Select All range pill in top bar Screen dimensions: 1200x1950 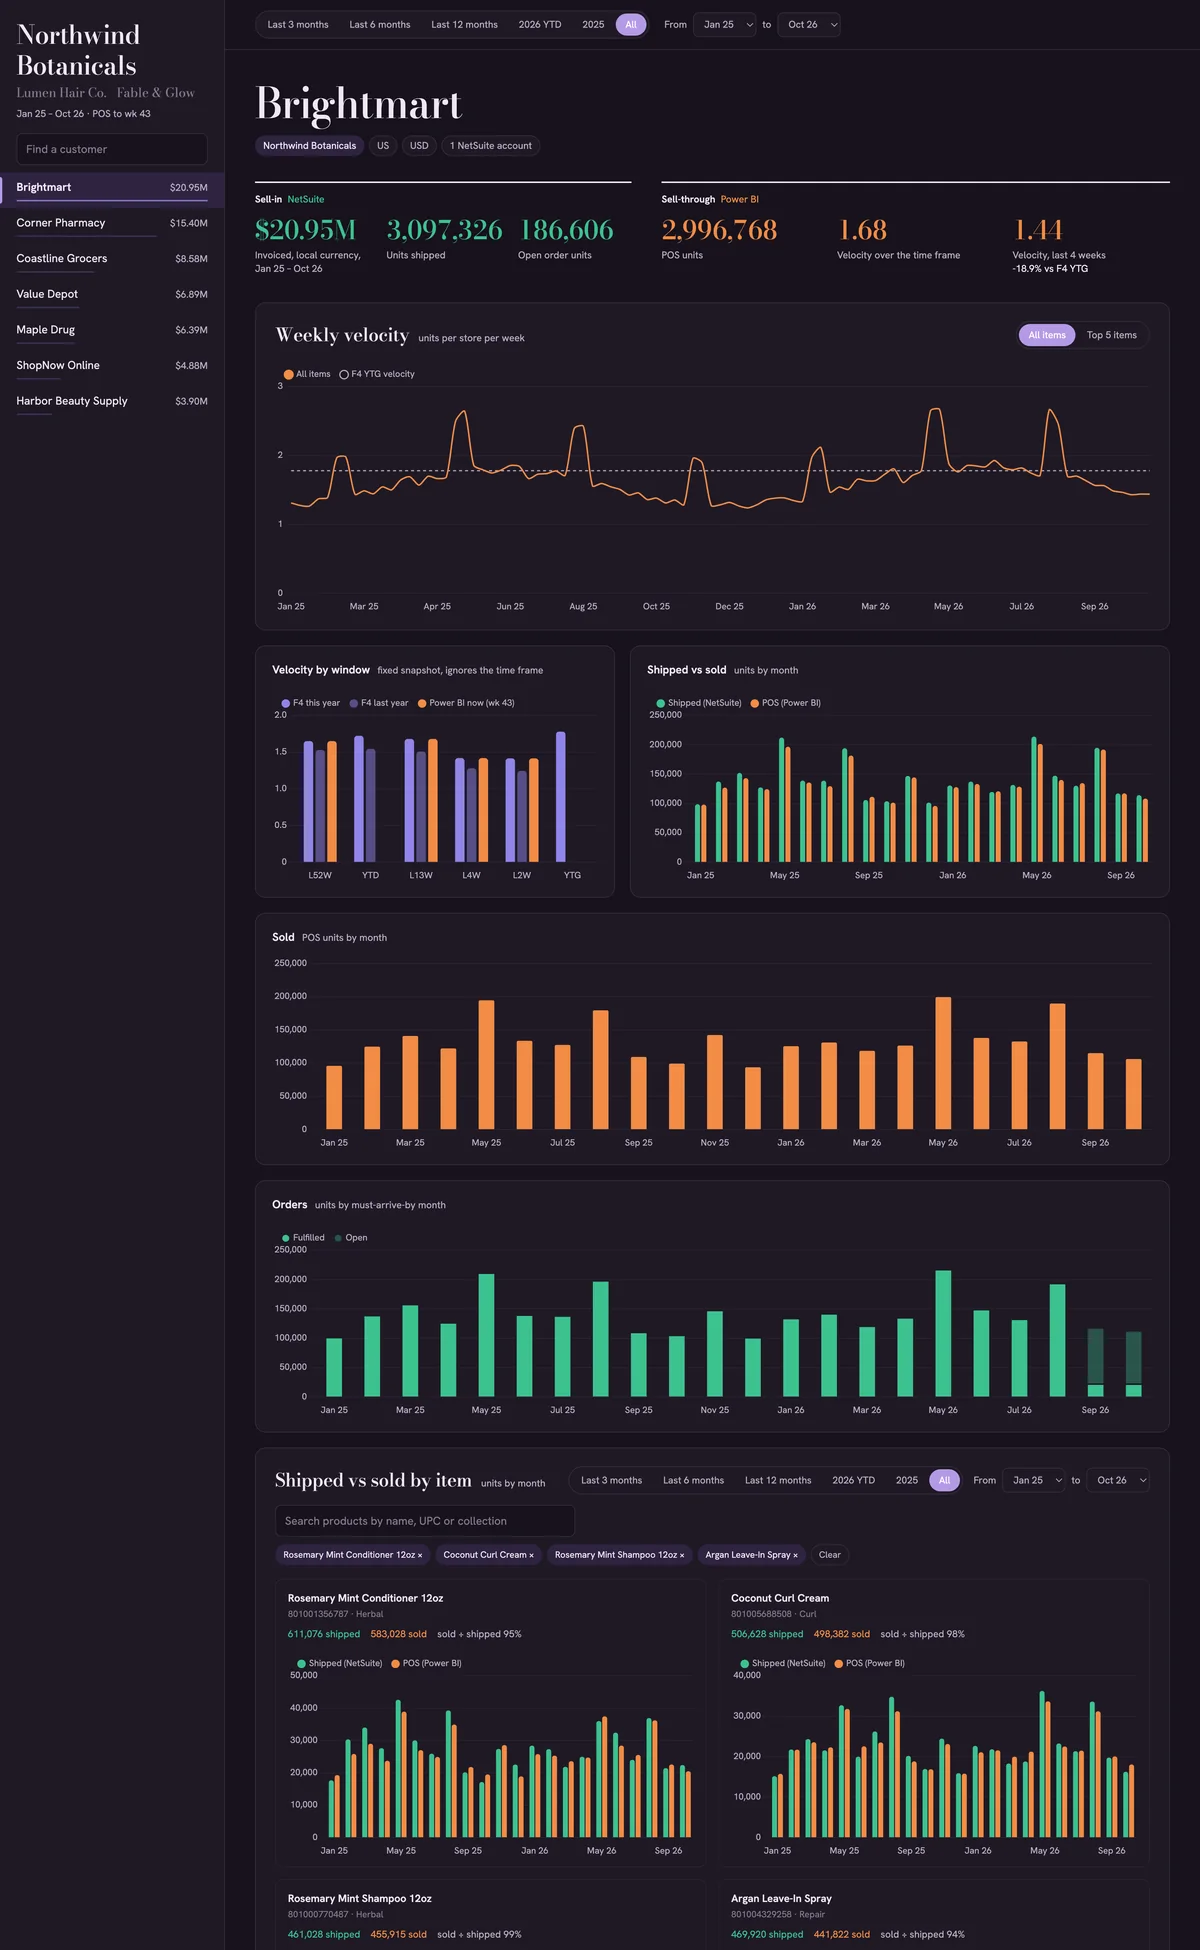click(x=631, y=25)
